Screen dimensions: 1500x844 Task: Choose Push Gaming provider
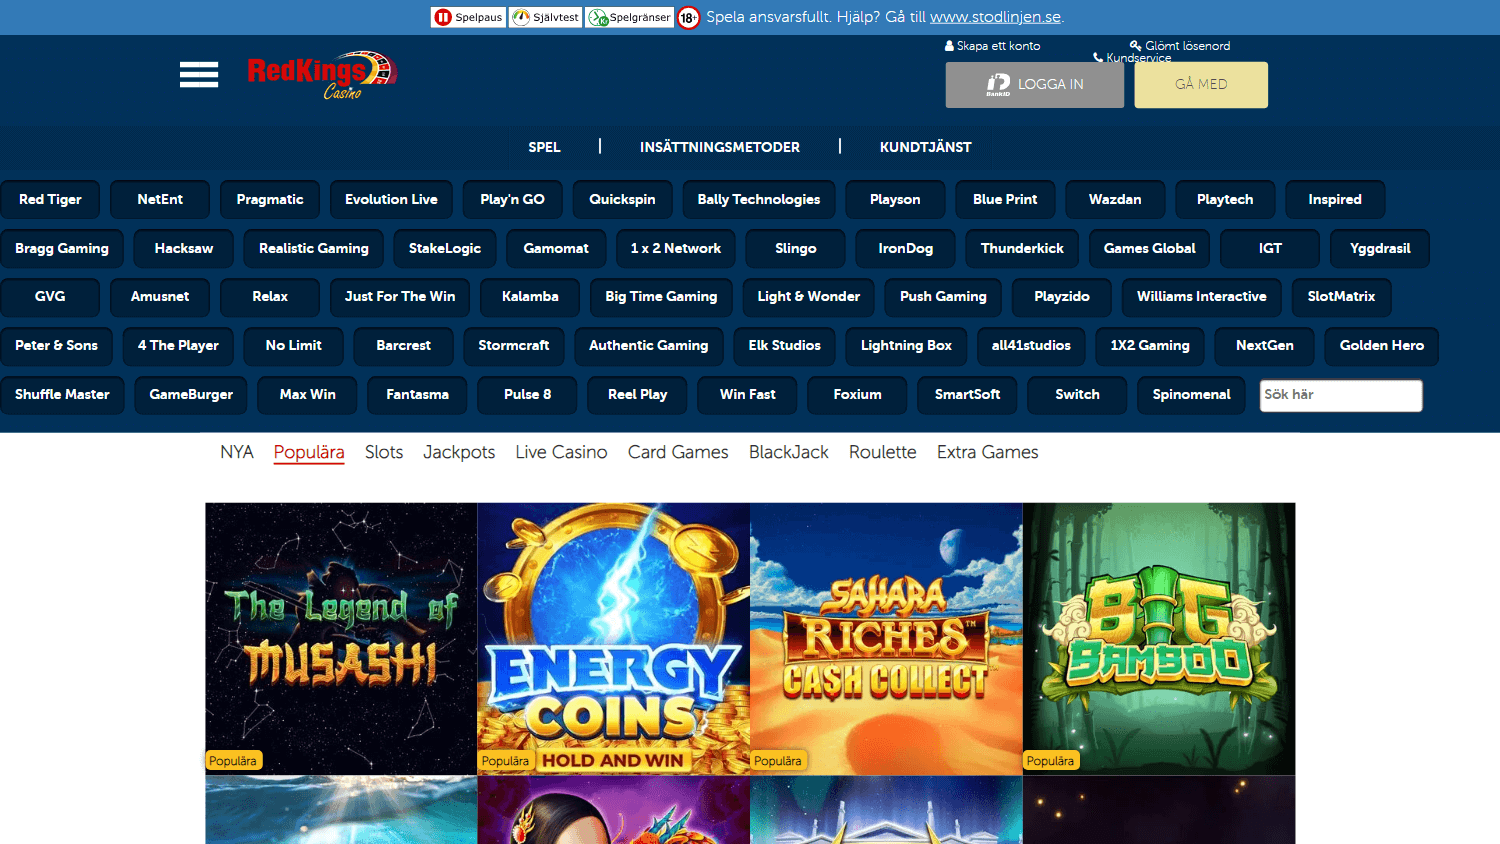point(943,296)
